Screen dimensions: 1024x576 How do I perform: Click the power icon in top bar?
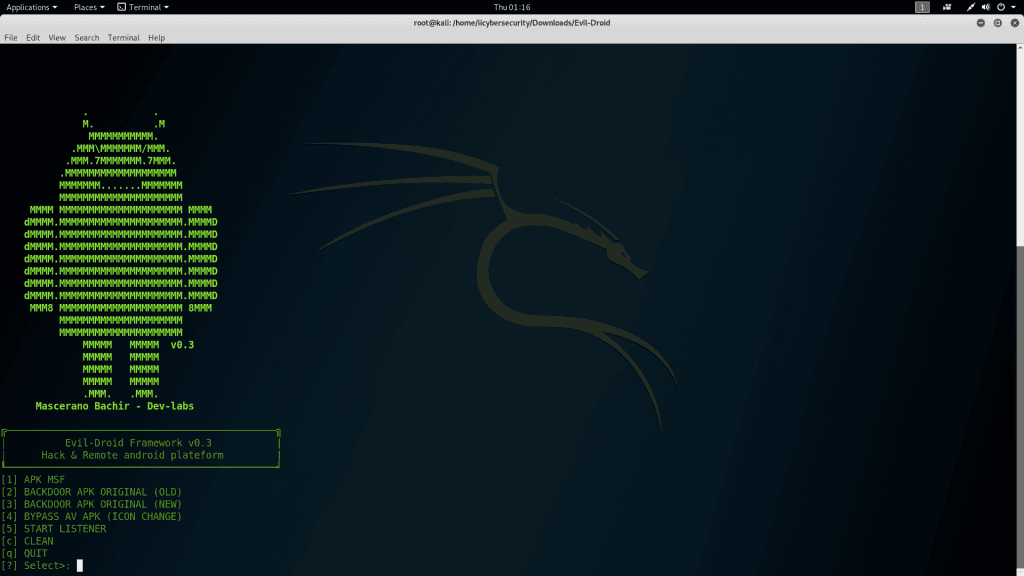coord(1001,7)
